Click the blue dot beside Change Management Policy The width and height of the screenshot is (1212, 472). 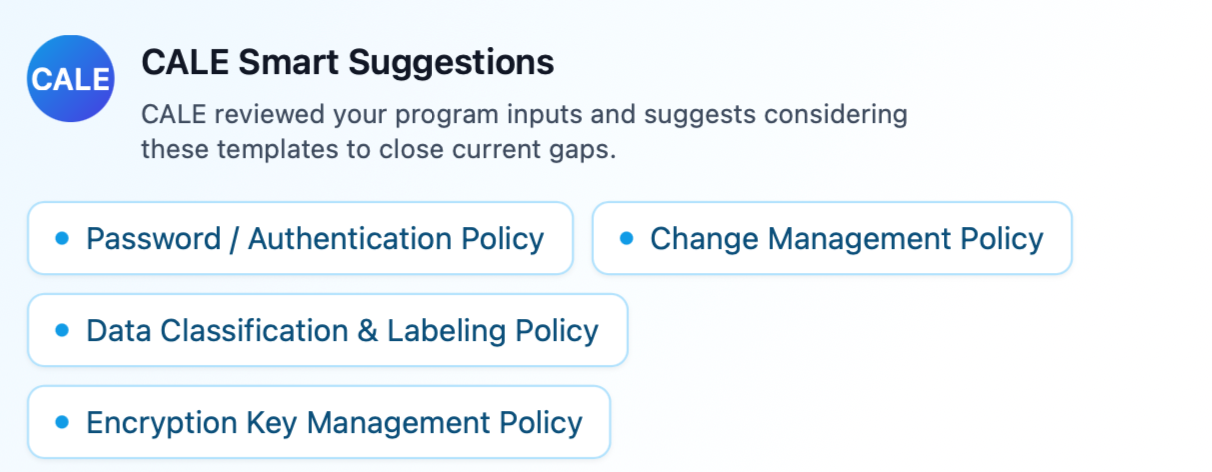coord(627,238)
